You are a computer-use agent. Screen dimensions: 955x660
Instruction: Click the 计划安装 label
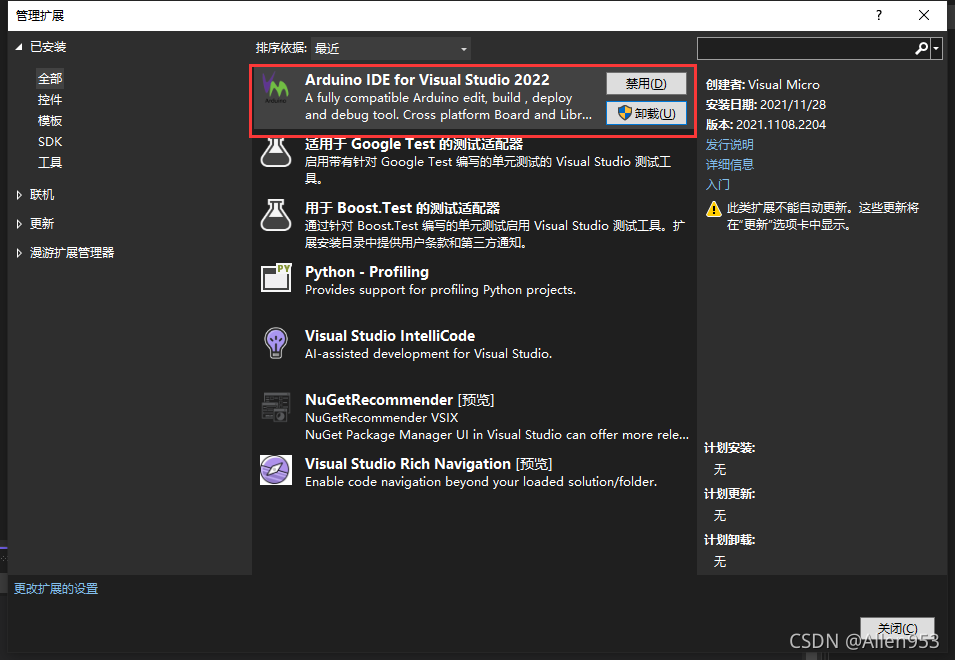click(729, 448)
